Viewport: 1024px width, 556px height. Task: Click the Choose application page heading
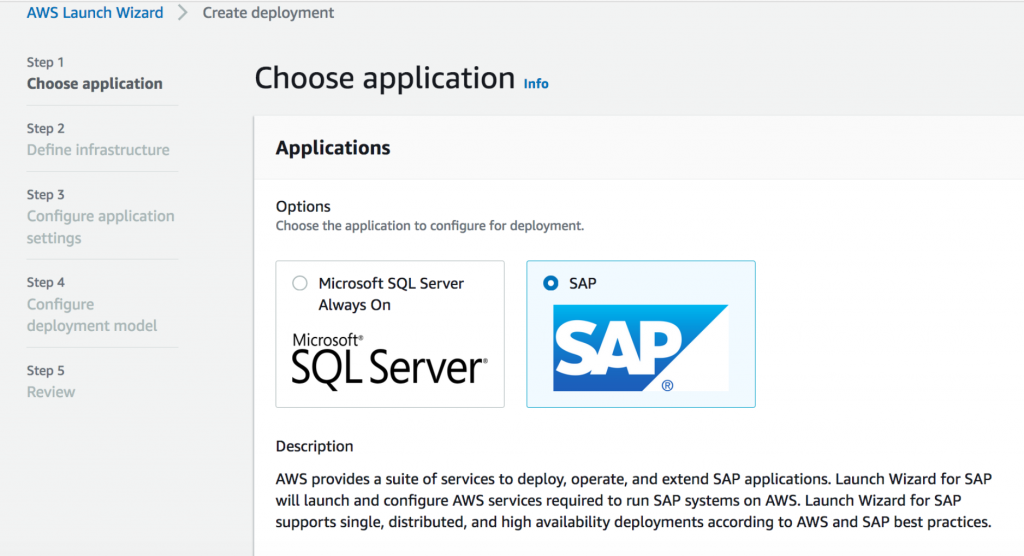point(385,78)
